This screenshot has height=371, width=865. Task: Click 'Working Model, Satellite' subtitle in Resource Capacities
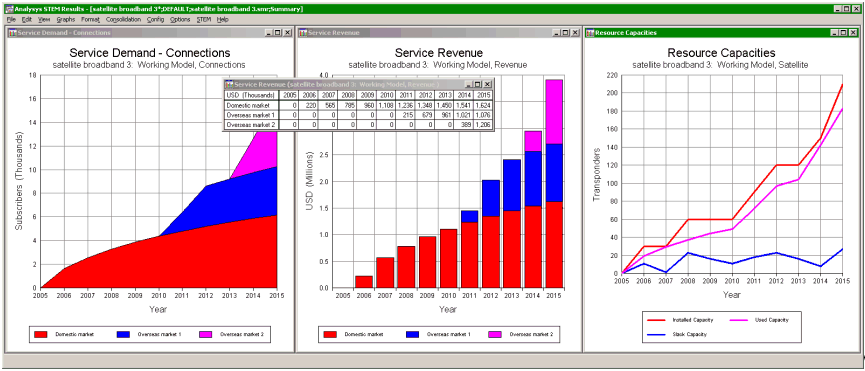pos(762,64)
